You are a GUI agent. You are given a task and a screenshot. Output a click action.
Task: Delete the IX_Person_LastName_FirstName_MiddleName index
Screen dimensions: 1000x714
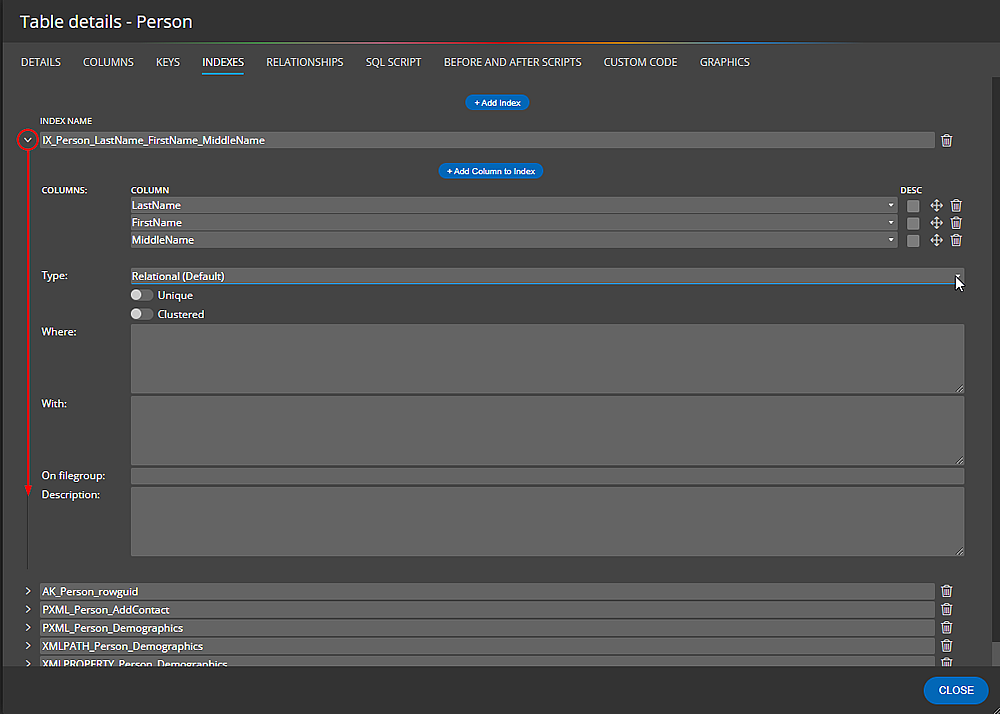click(946, 140)
